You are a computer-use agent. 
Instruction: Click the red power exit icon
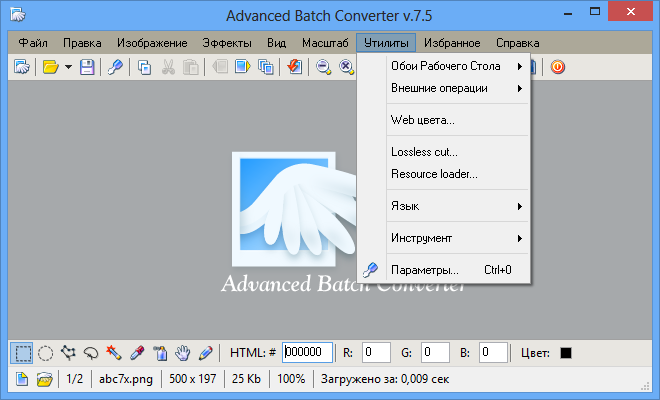point(558,67)
